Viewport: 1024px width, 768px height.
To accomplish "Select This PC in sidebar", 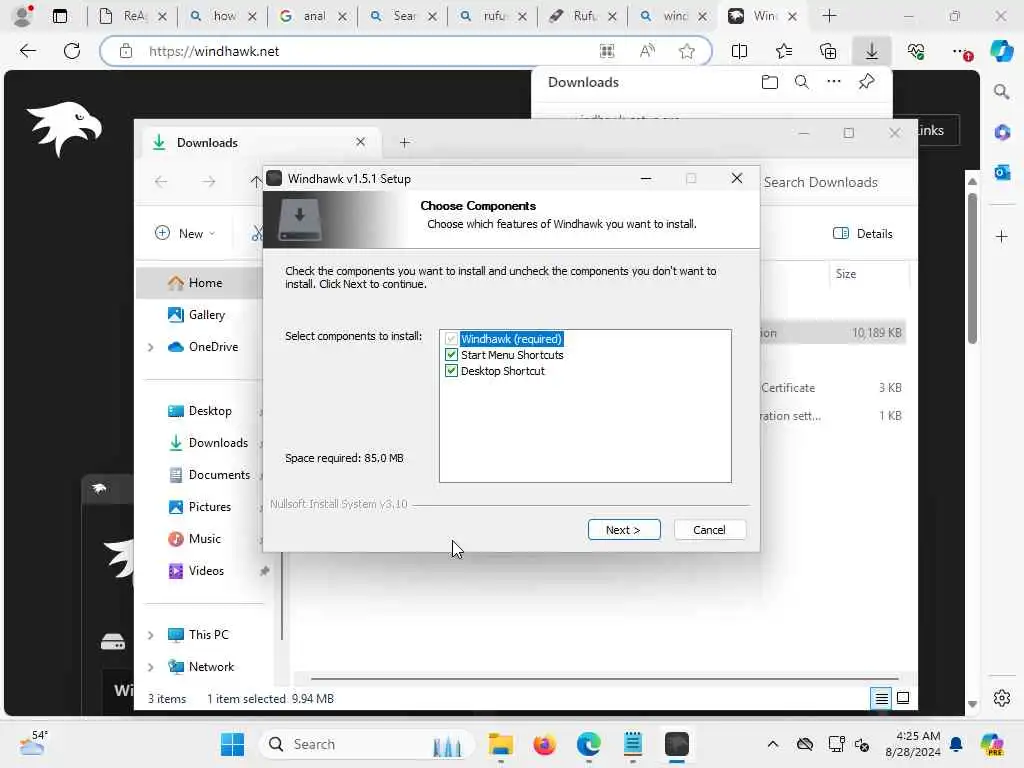I will tap(208, 635).
